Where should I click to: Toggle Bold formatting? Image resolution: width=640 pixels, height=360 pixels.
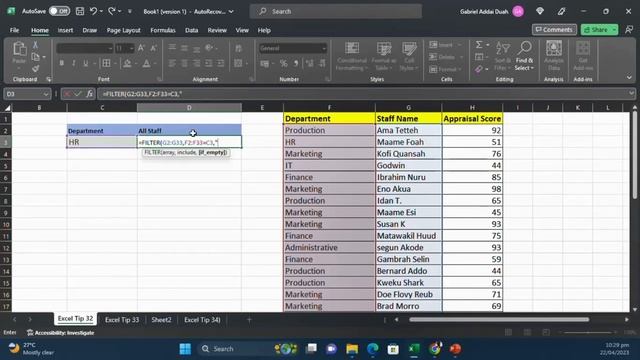tap(62, 63)
